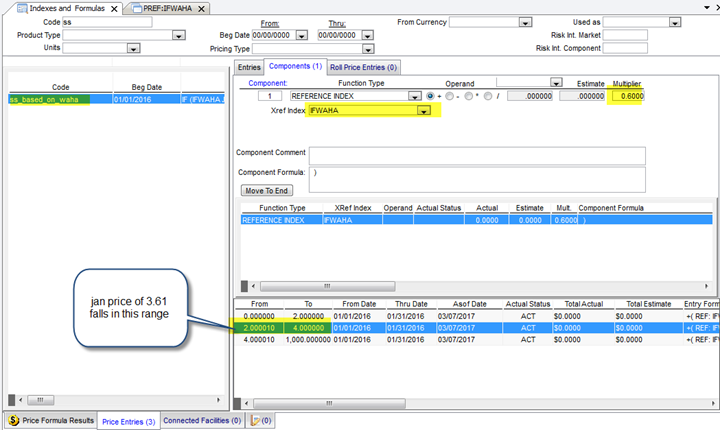Screen dimensions: 720x430
Task: Select the divide operand radio button
Action: [x=488, y=96]
